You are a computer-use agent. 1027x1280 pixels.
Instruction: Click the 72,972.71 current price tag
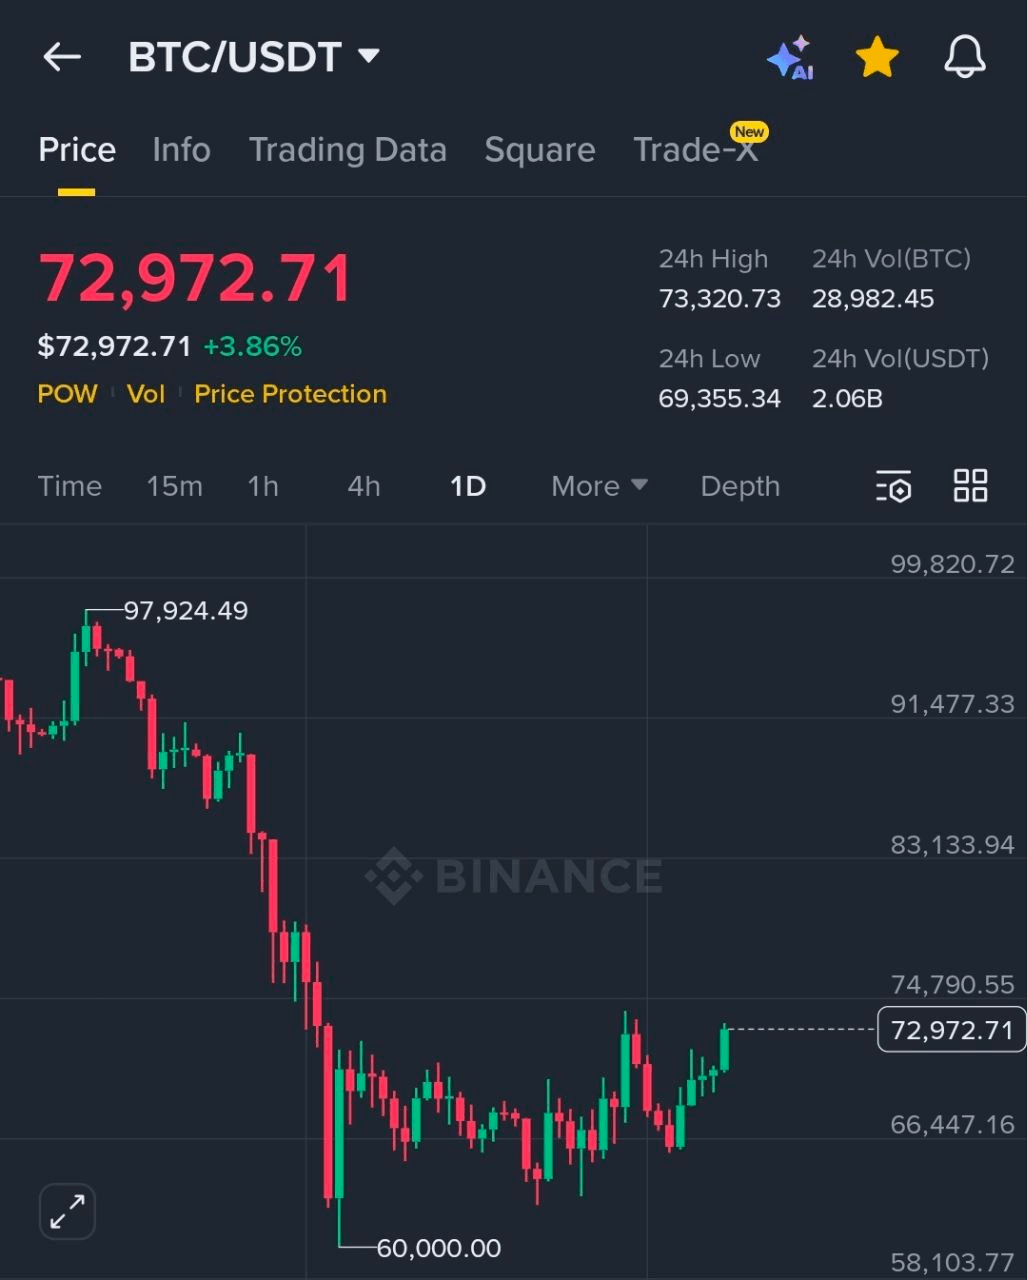pyautogui.click(x=950, y=1030)
